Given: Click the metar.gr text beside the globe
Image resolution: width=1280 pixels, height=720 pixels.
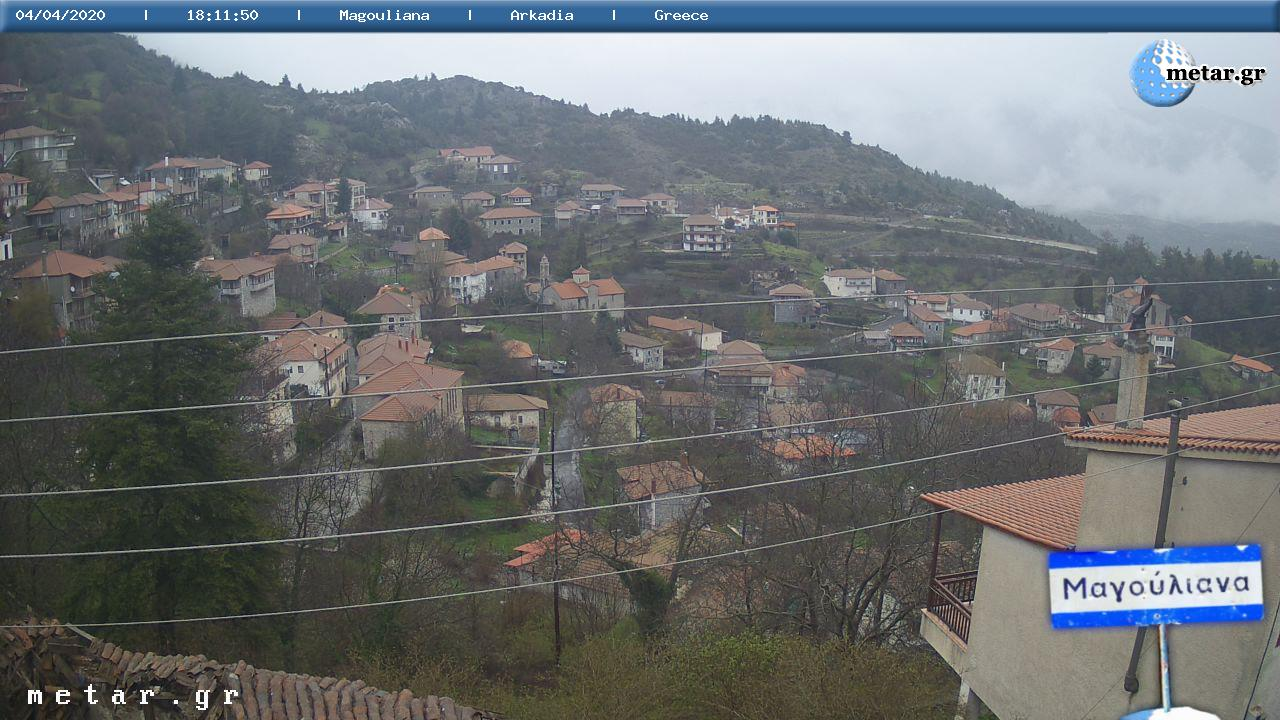Looking at the screenshot, I should click(x=1216, y=74).
